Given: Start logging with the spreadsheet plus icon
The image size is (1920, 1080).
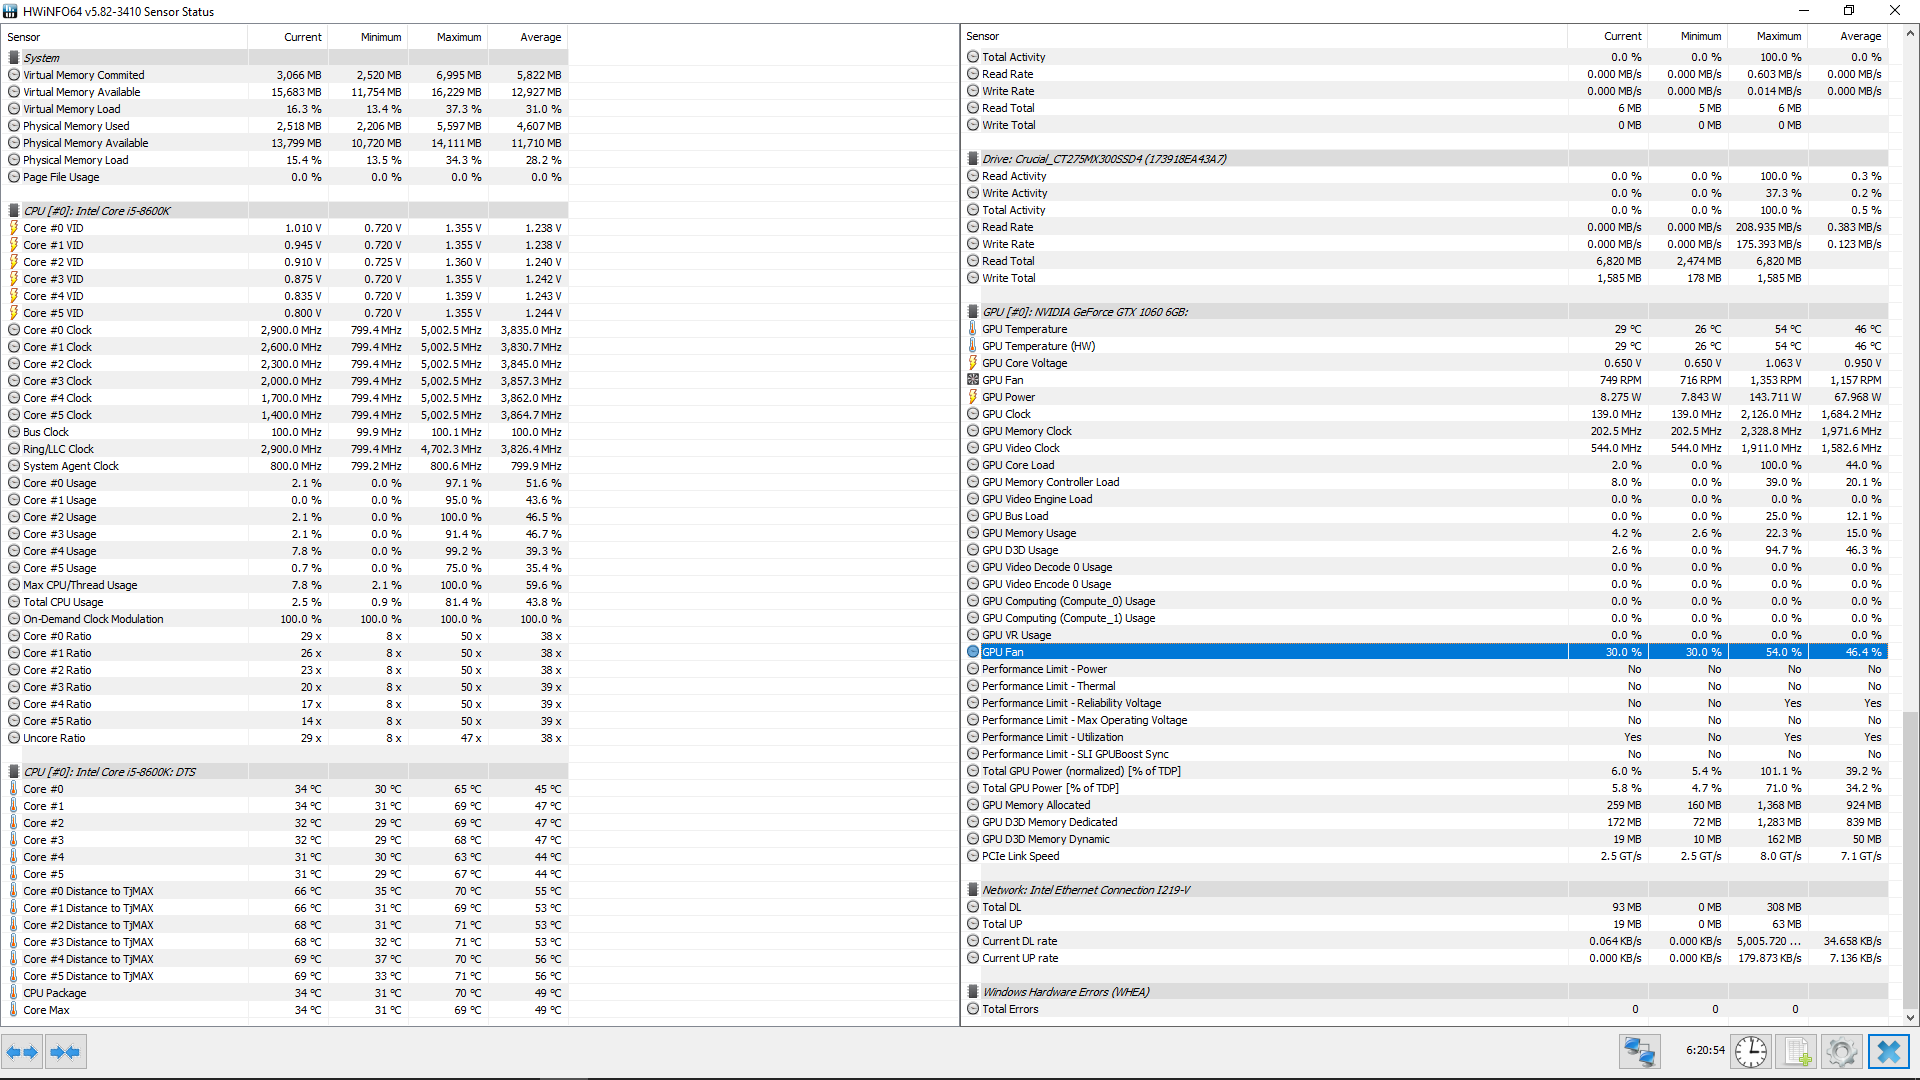Looking at the screenshot, I should (x=1797, y=1052).
